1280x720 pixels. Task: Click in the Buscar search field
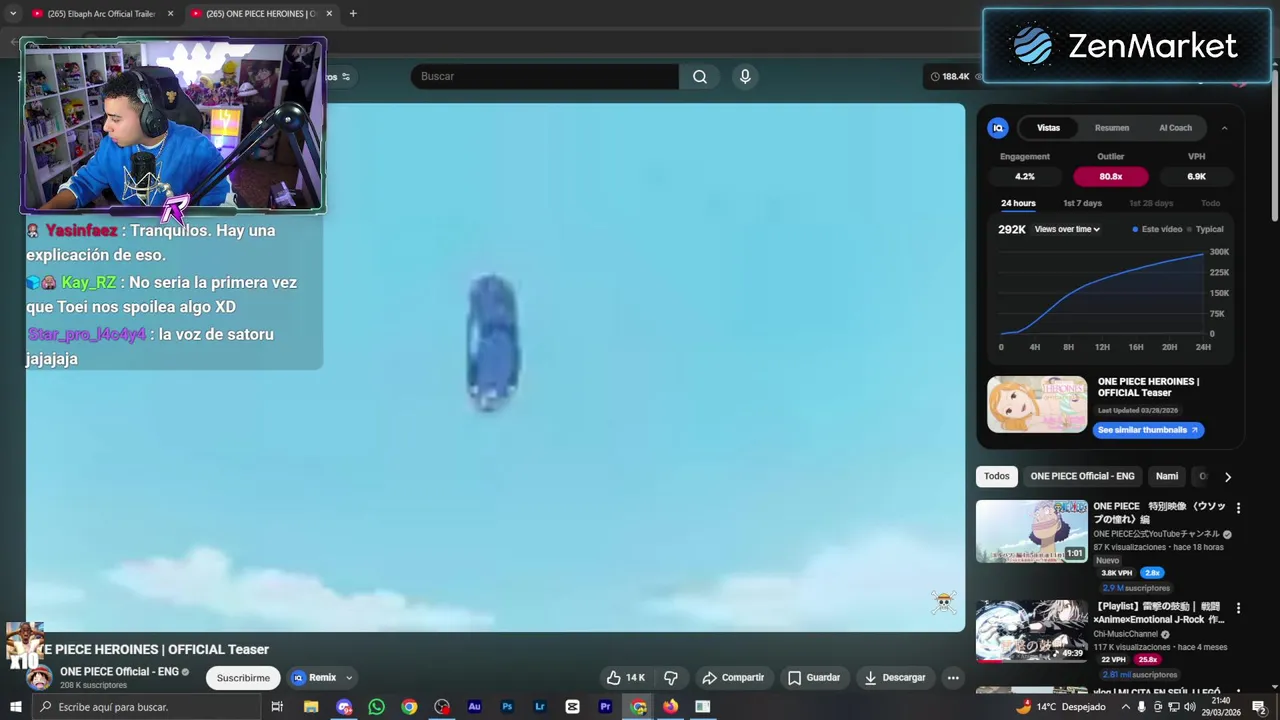(545, 77)
